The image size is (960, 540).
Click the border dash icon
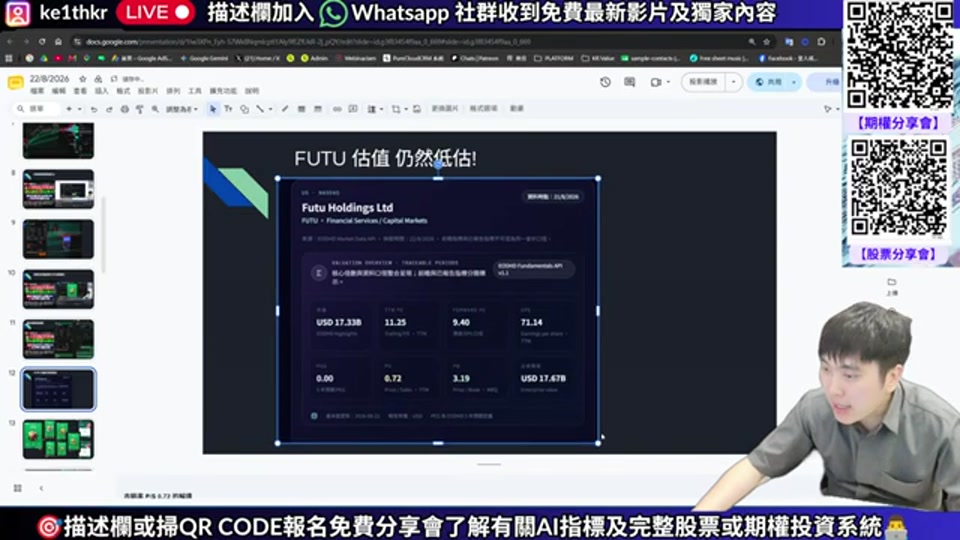tap(317, 109)
